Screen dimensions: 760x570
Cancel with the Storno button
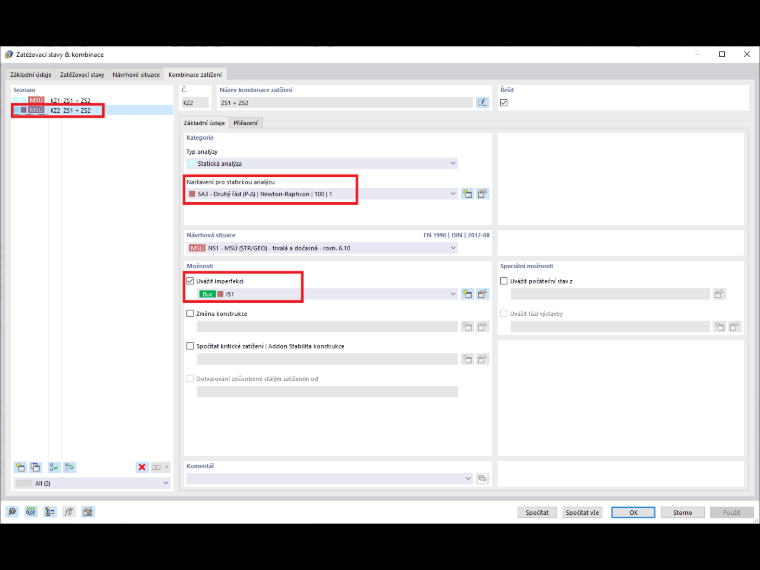click(x=682, y=512)
